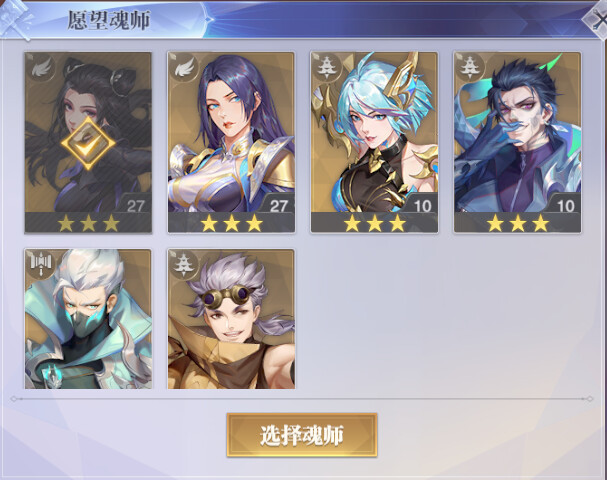Viewport: 607px width, 480px height.
Task: Click the tower class icon on the cyan-haired girl card
Action: [x=327, y=68]
